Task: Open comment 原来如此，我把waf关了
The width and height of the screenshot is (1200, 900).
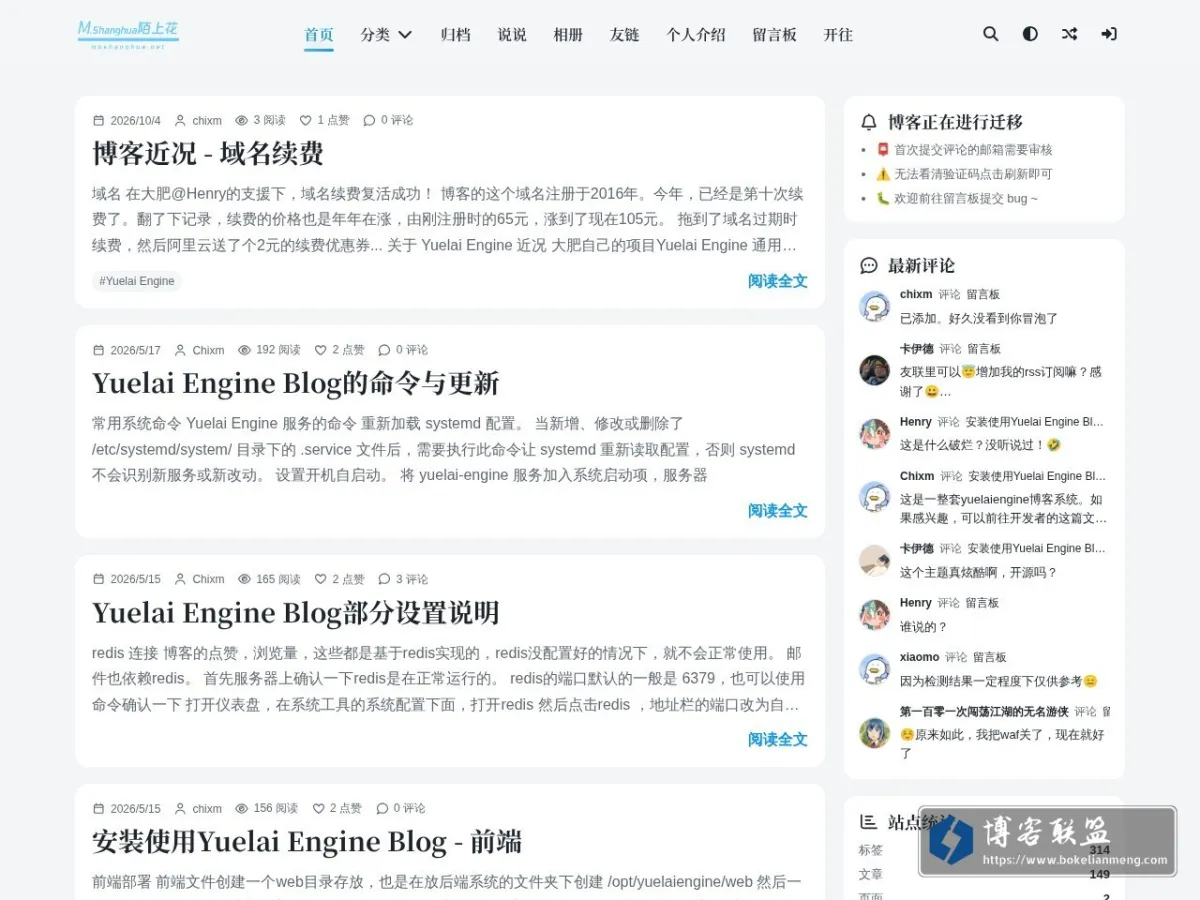Action: [x=1003, y=743]
